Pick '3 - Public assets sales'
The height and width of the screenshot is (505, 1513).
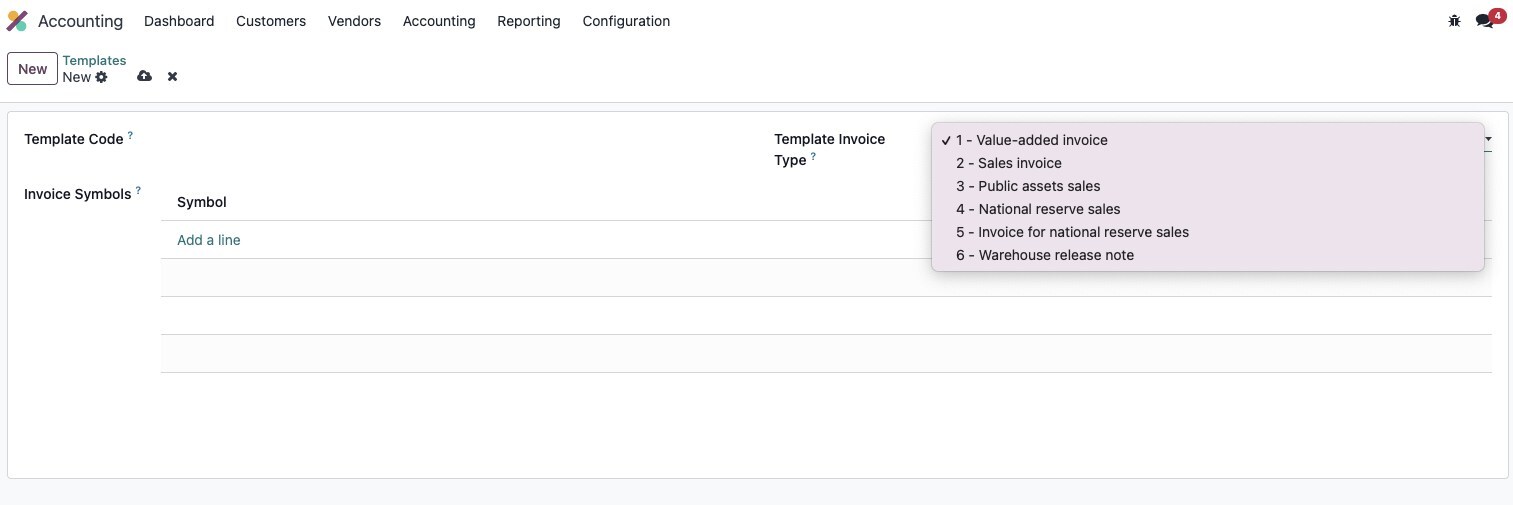1027,186
